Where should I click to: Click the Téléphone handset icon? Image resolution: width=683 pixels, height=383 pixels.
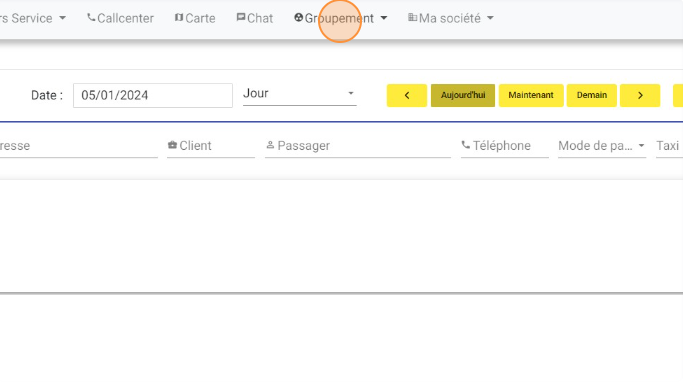point(466,145)
